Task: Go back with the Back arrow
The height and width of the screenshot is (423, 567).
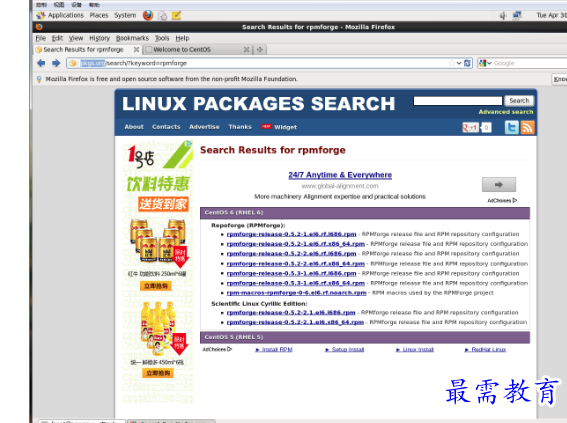Action: coord(41,63)
